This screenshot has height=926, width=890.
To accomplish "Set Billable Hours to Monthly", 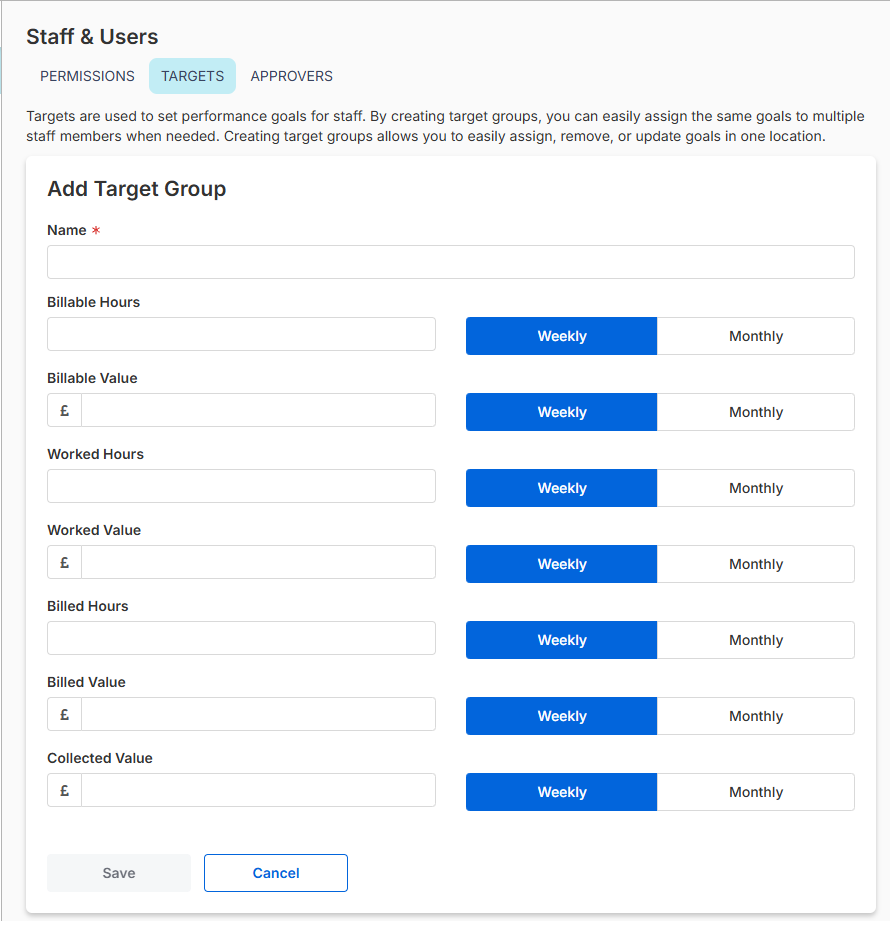I will coord(755,336).
